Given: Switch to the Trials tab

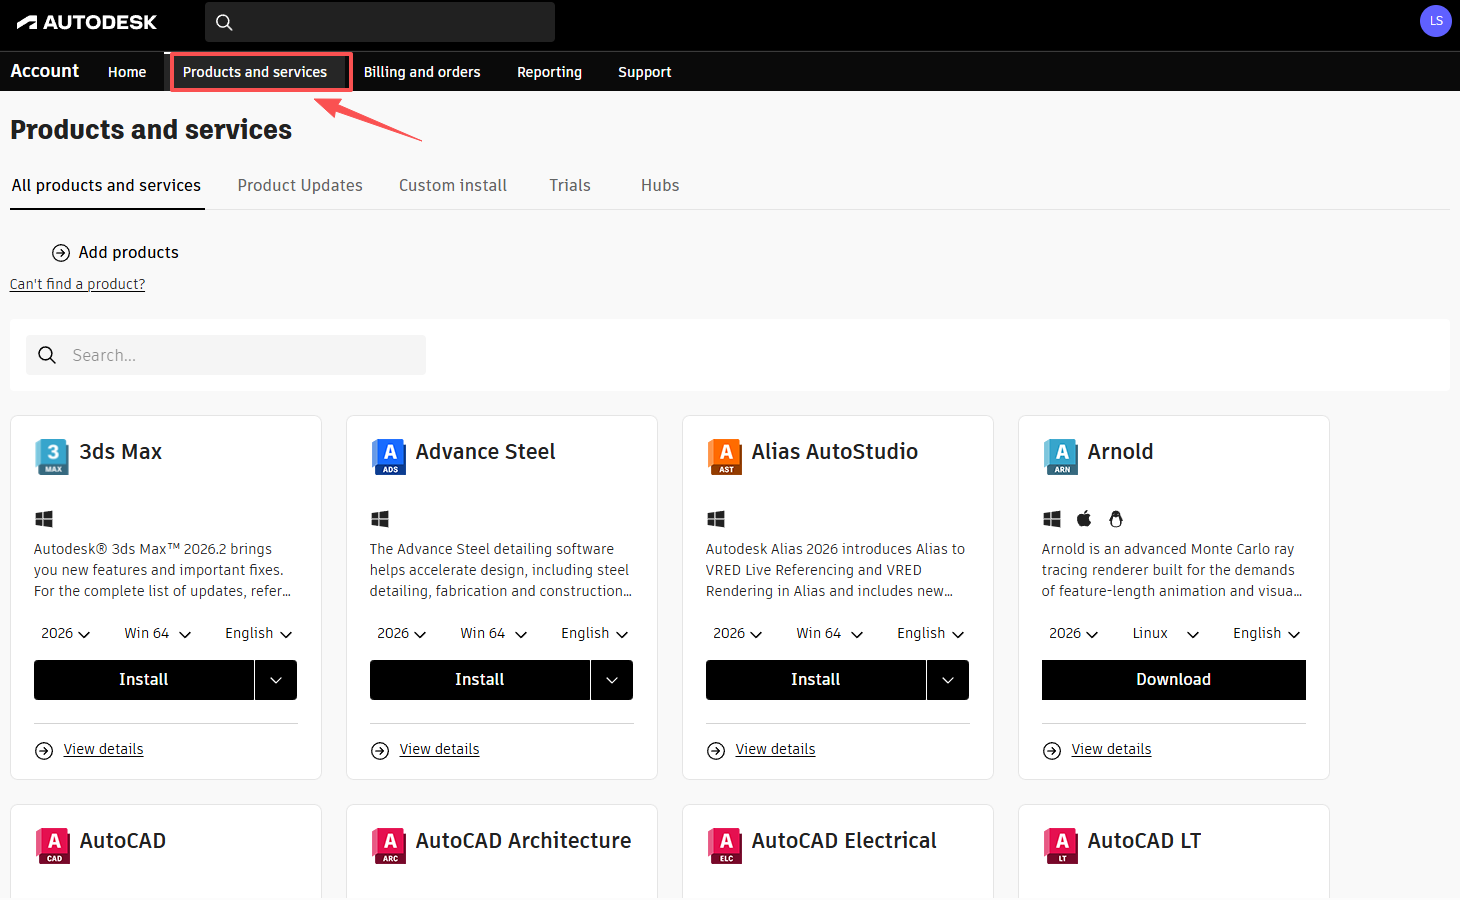Looking at the screenshot, I should [x=569, y=186].
